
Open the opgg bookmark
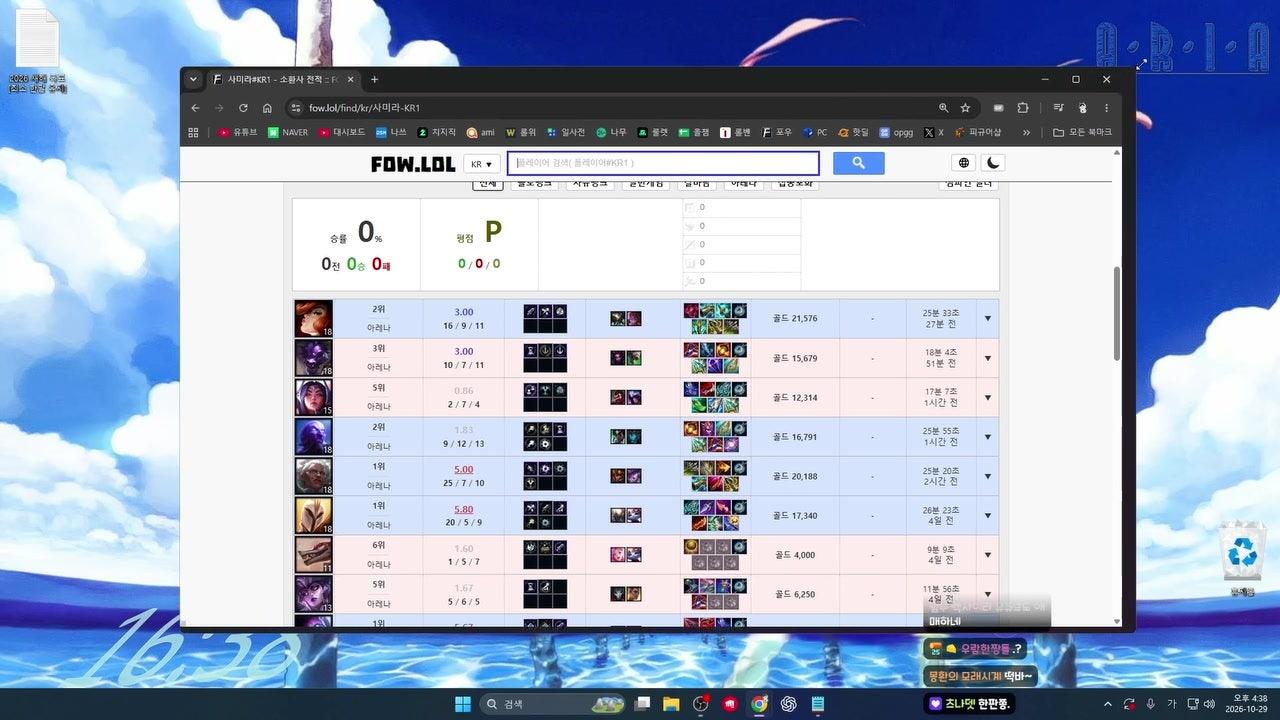[x=896, y=132]
